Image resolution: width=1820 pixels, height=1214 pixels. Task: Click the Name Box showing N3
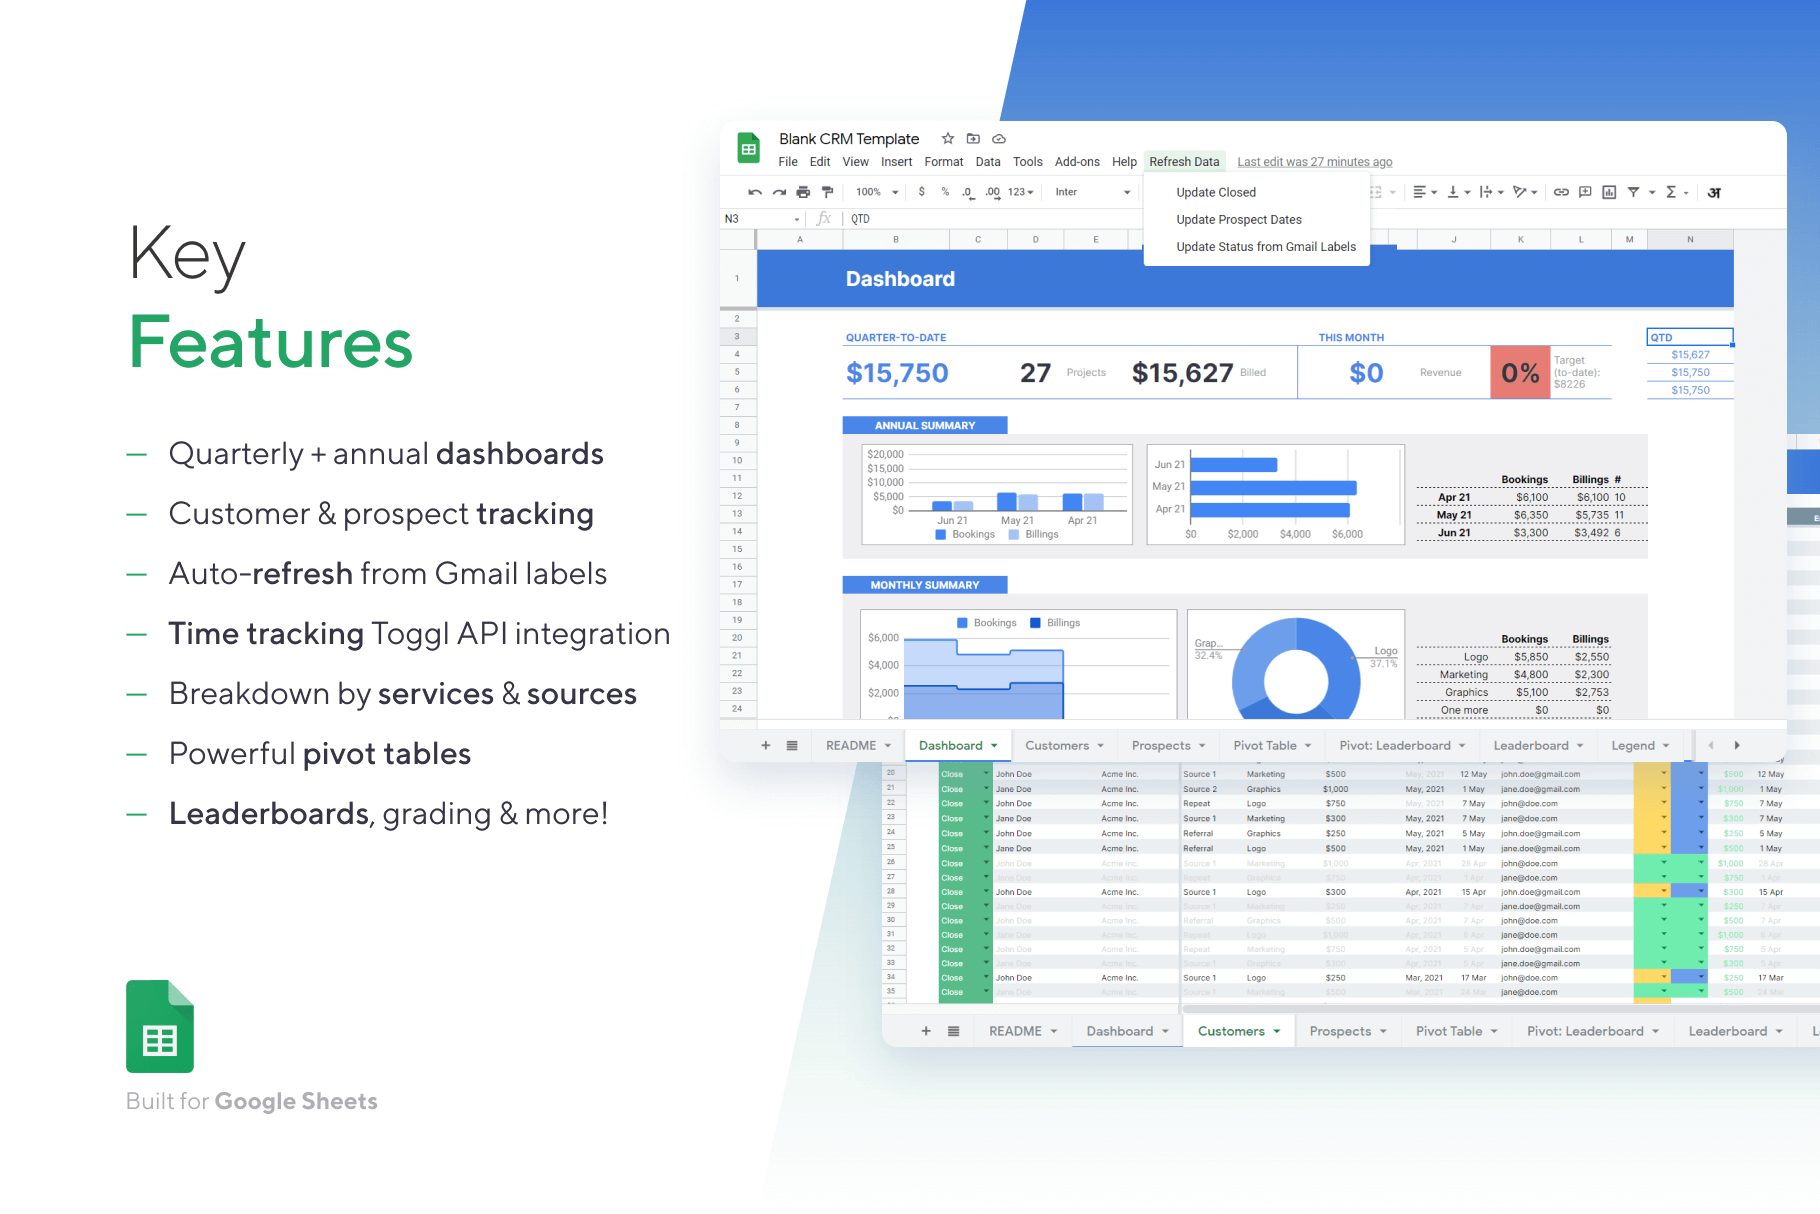pos(760,219)
